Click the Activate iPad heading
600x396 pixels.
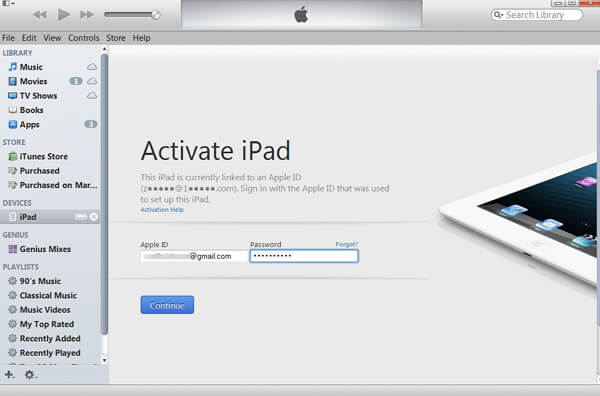pyautogui.click(x=215, y=151)
